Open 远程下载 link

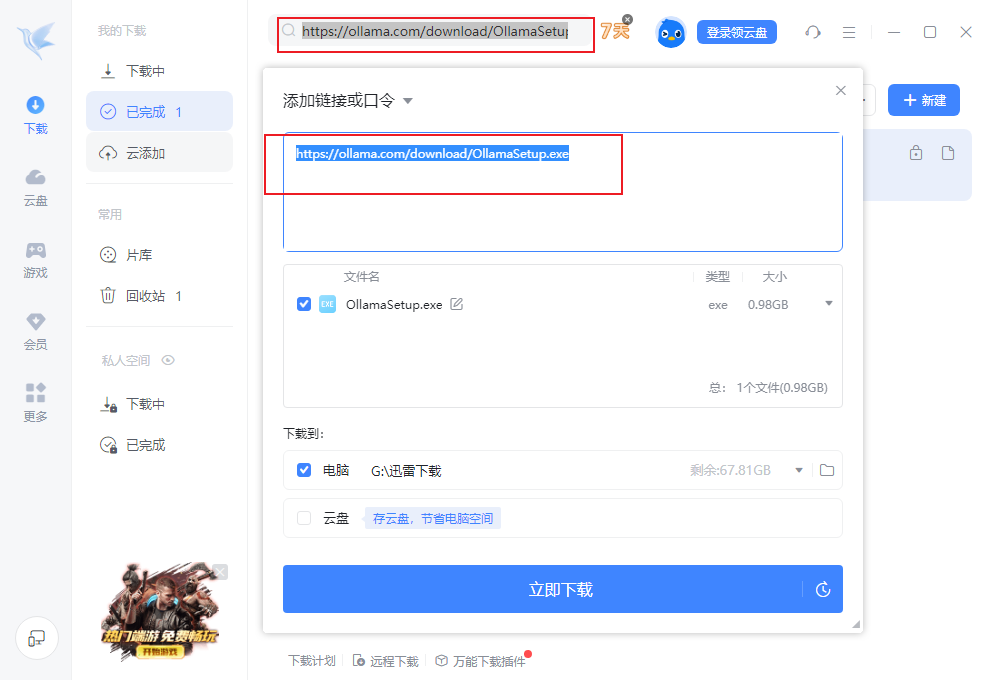(x=386, y=661)
